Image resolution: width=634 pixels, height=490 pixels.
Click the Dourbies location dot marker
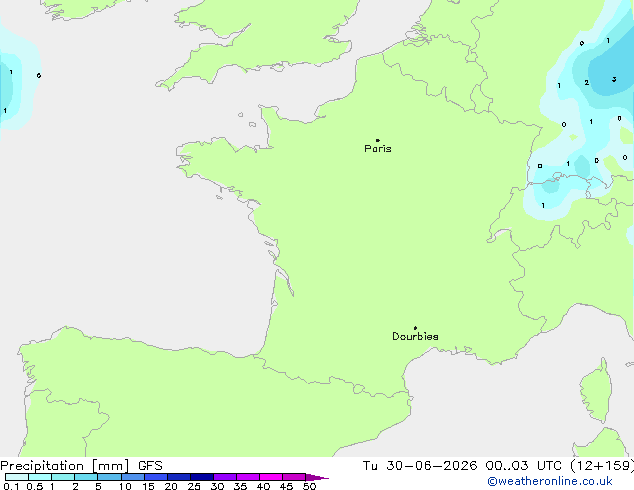415,328
